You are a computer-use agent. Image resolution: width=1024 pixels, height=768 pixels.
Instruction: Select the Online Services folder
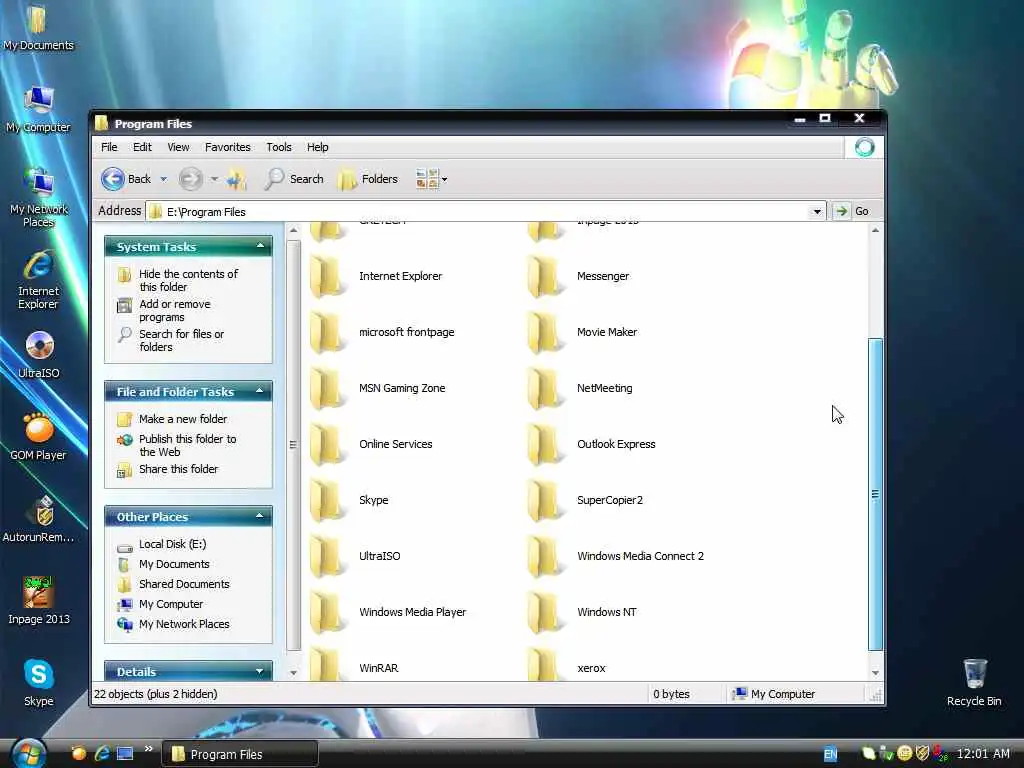[371, 444]
